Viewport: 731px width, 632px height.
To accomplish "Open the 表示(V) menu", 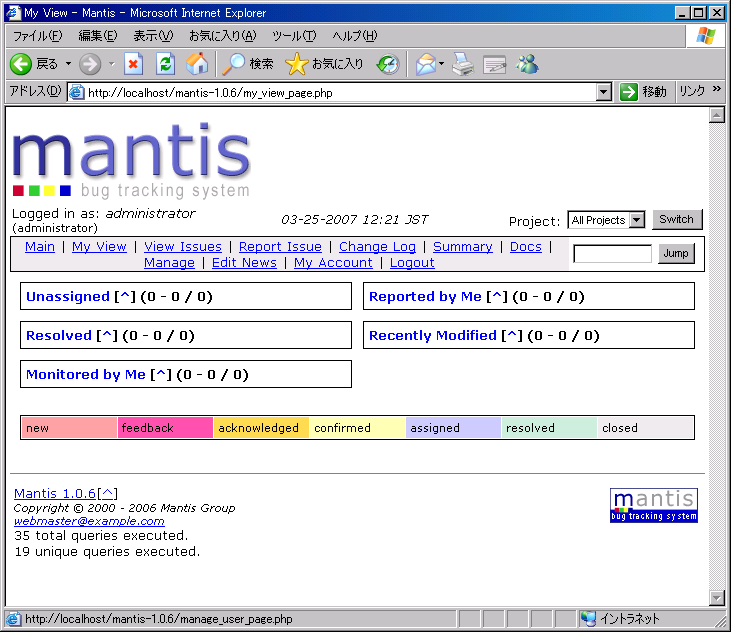I will (153, 36).
